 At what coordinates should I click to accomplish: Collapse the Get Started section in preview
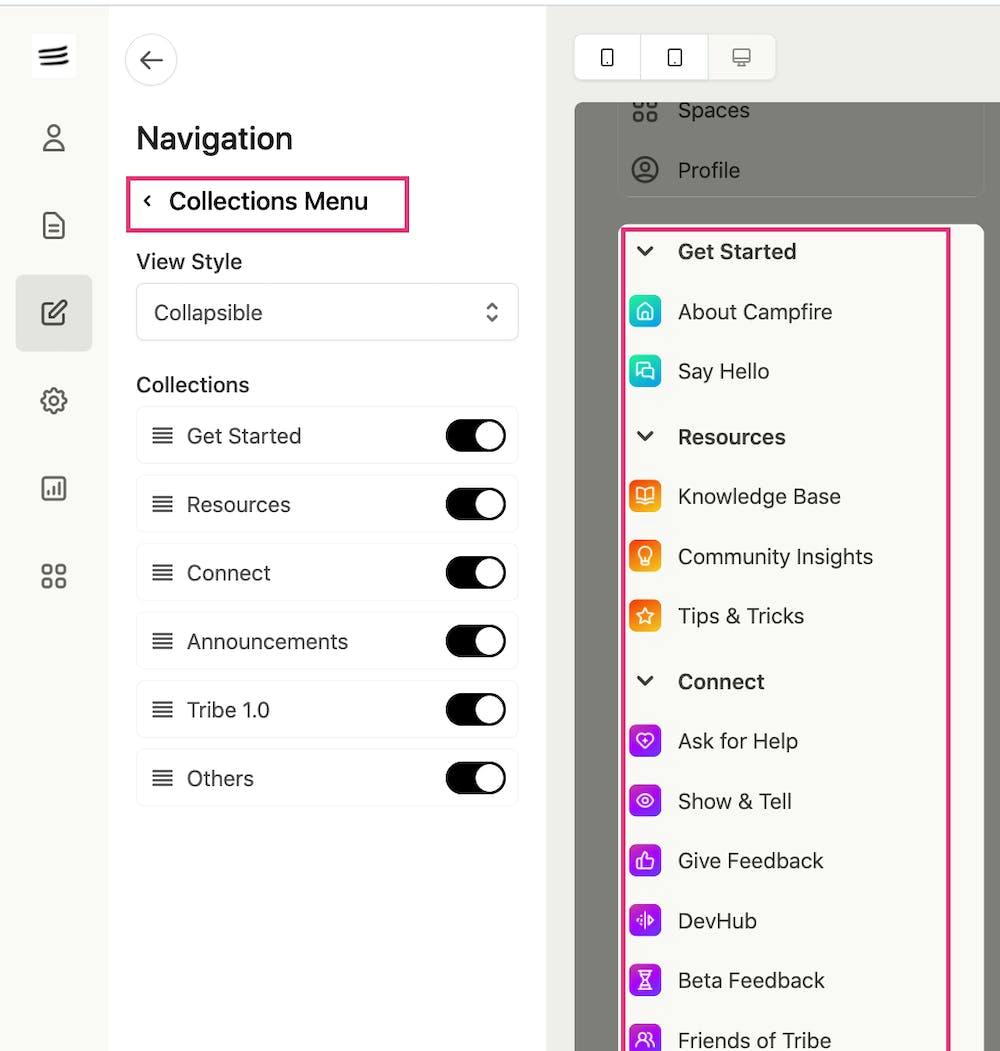click(645, 252)
